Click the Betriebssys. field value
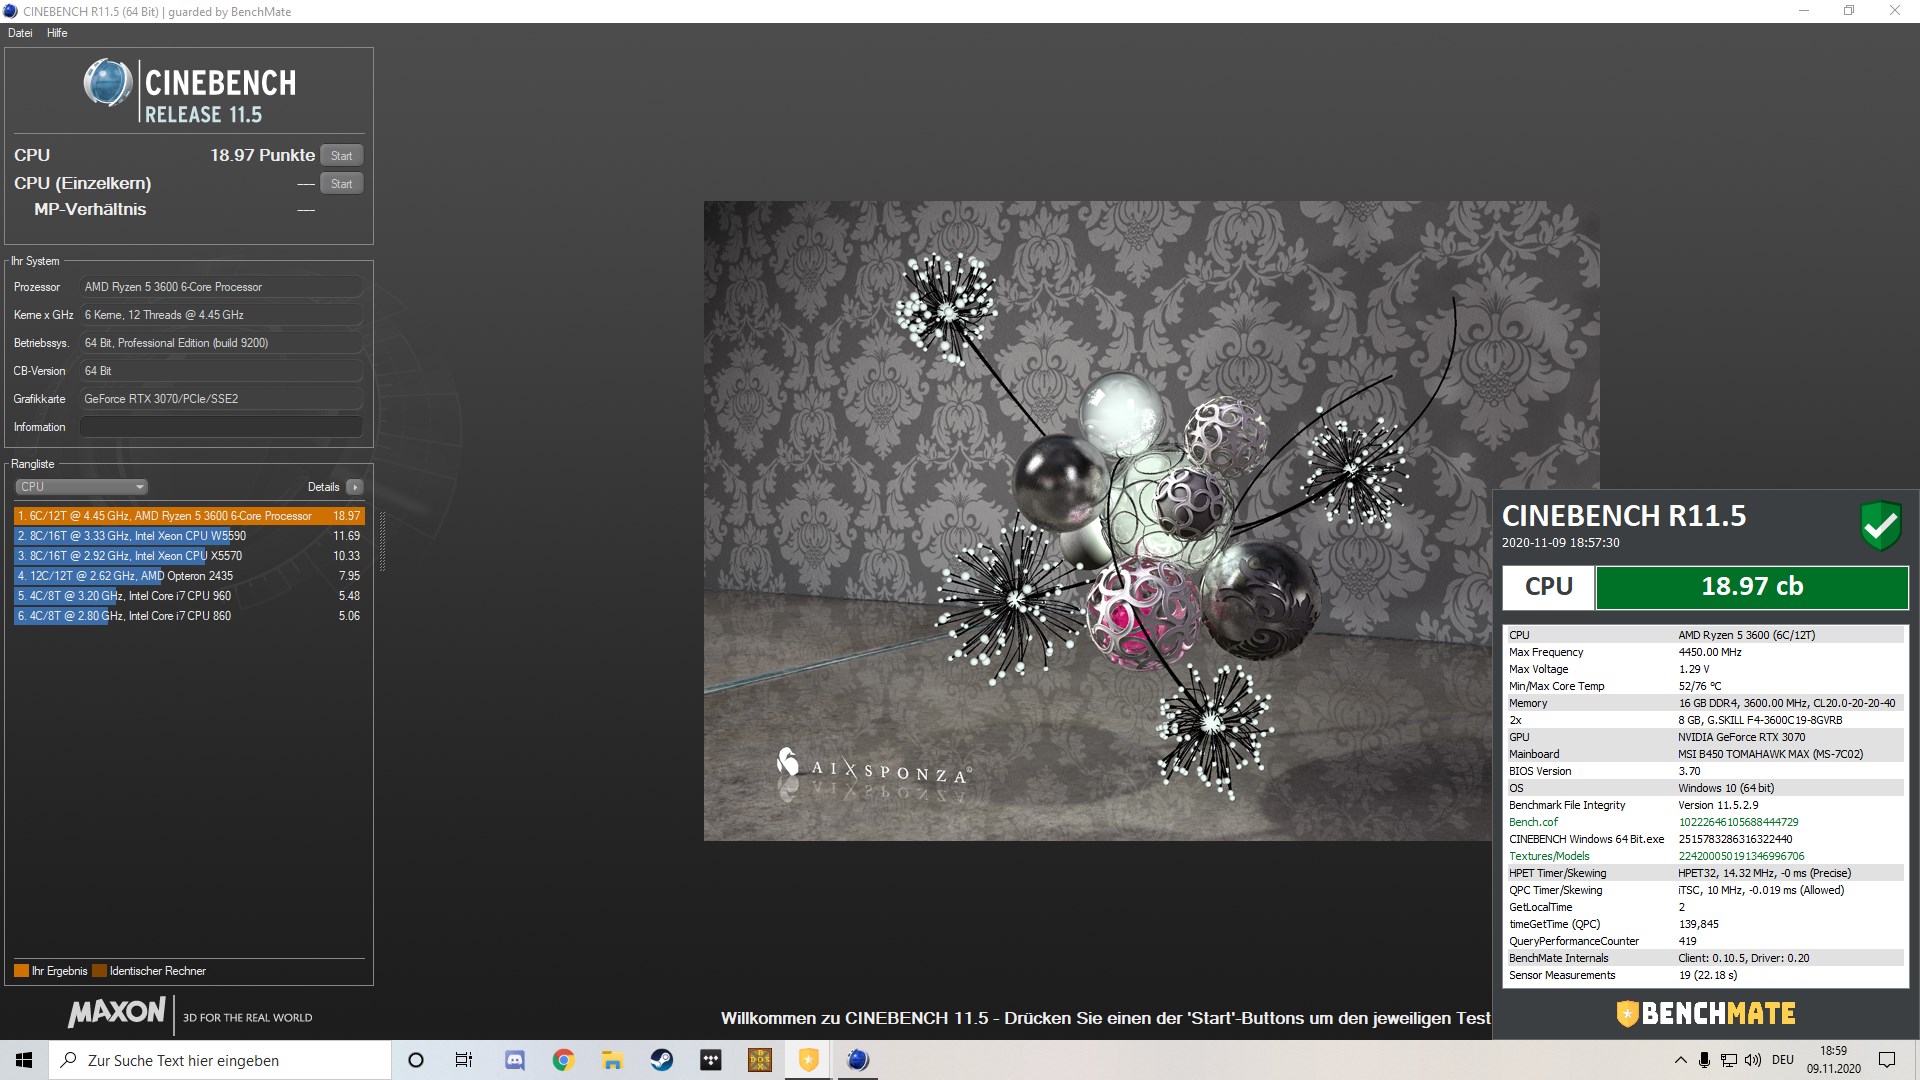 pos(221,343)
